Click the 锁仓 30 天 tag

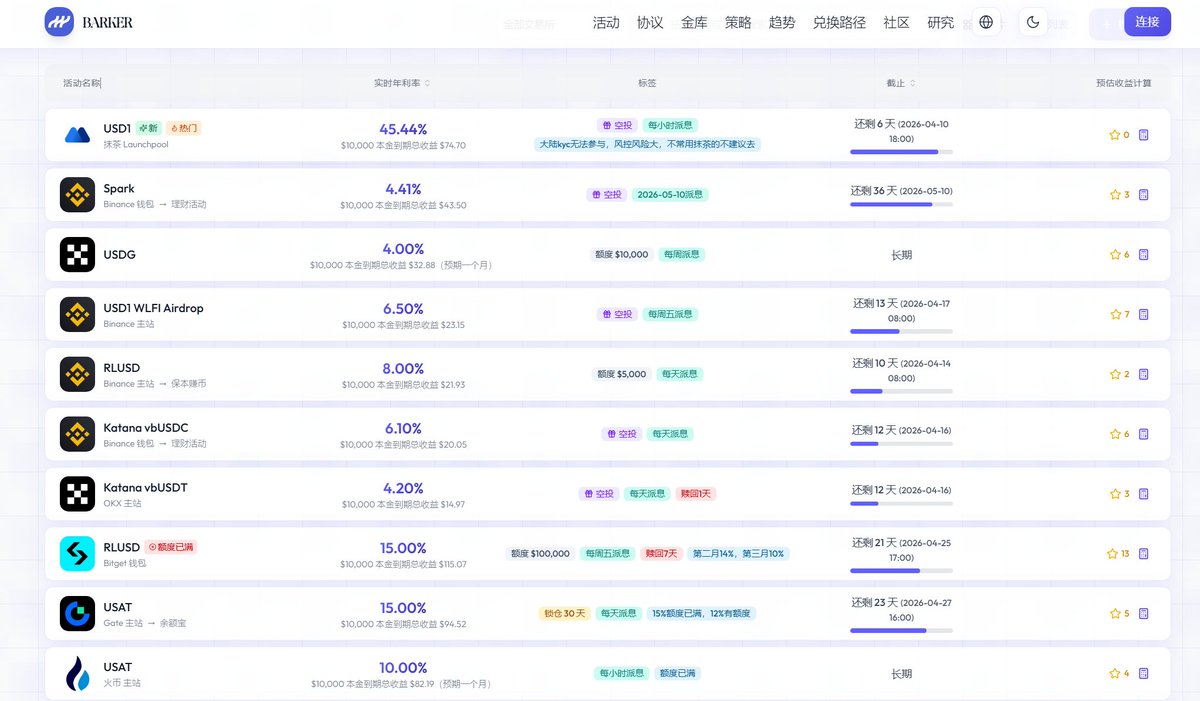(x=564, y=613)
